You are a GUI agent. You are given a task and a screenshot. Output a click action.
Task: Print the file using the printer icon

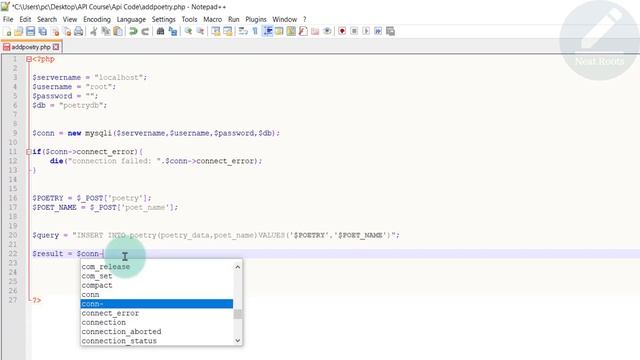coord(79,31)
